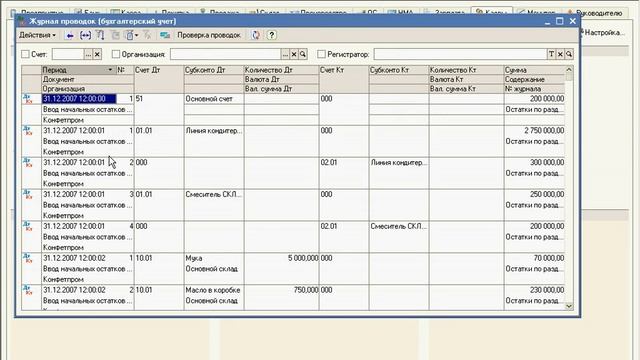Screen dimensions: 640x360
Task: Enable the Регистратор filter checkbox
Action: pos(322,54)
